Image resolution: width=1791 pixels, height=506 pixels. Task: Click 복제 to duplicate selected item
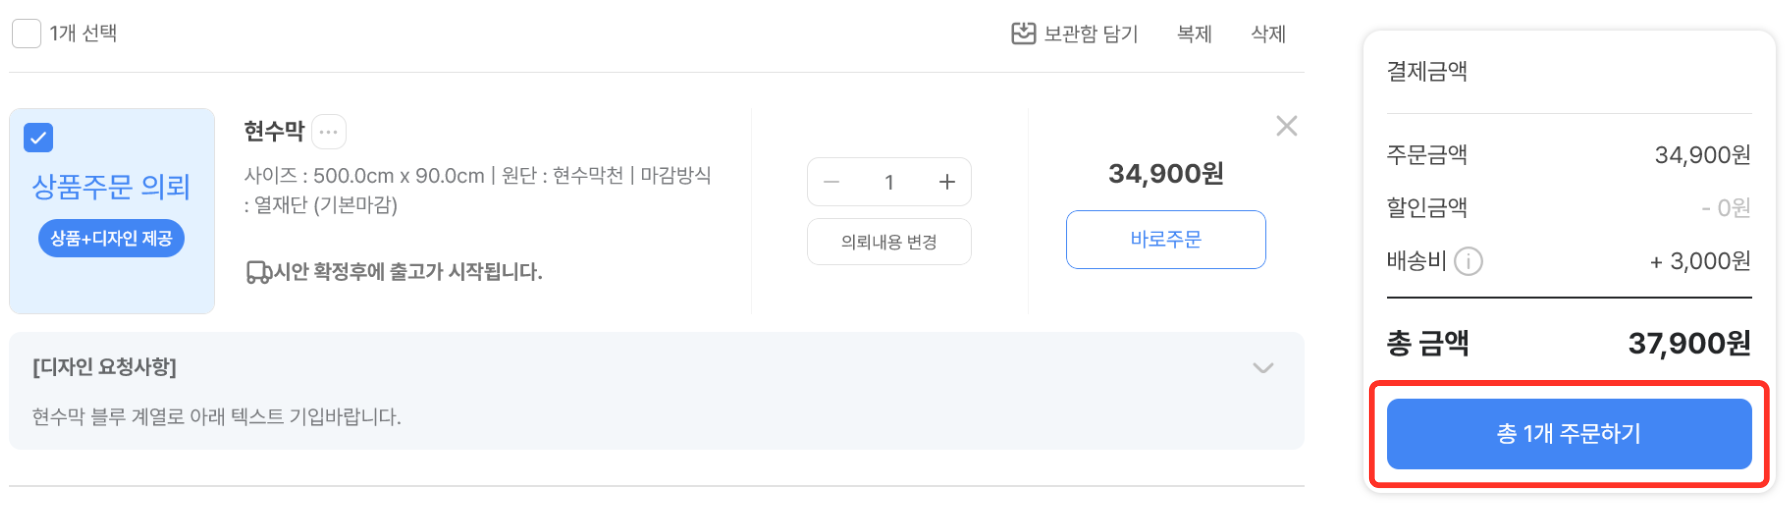[1194, 34]
